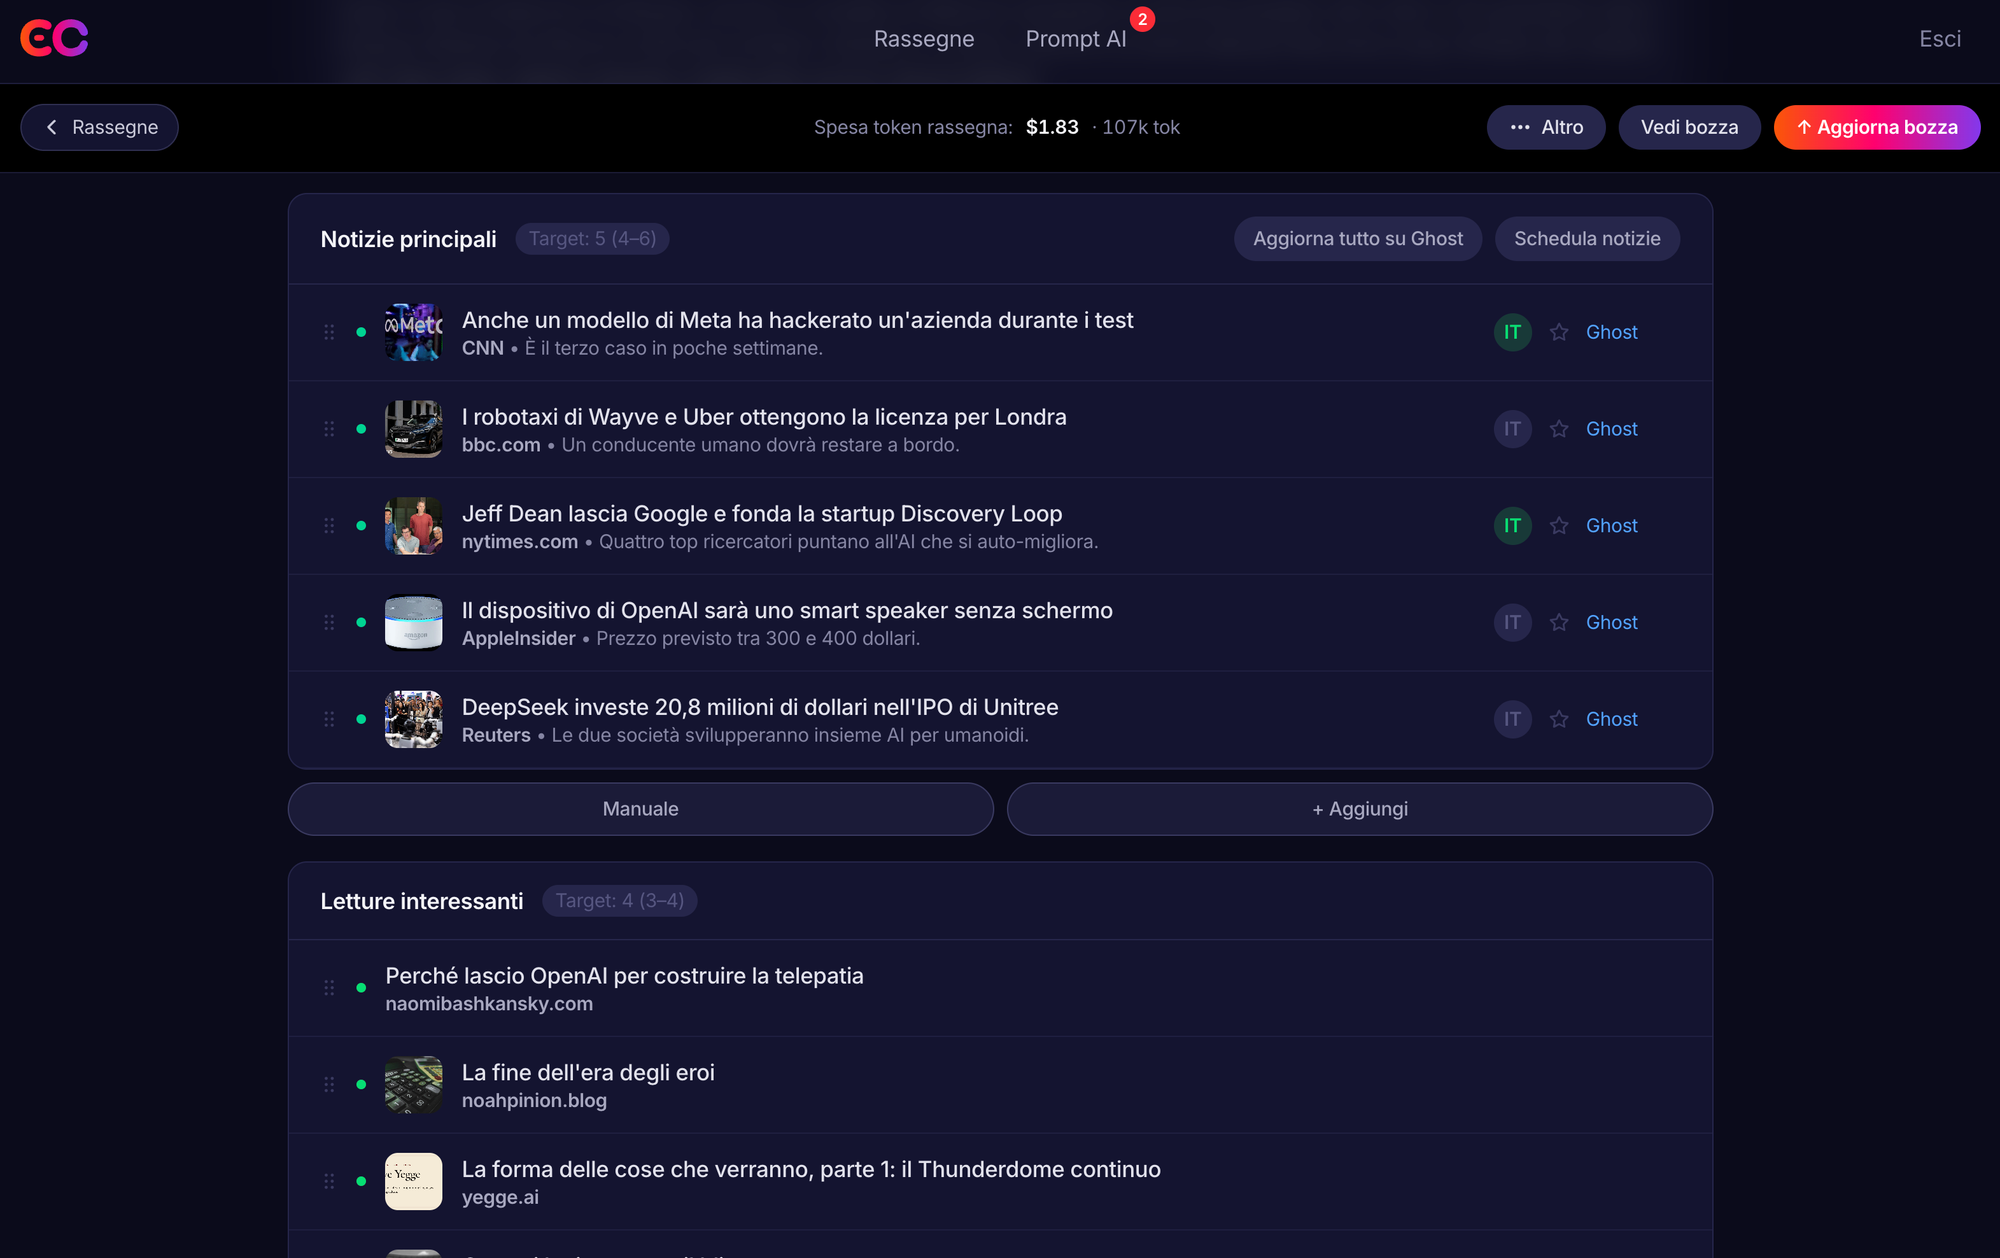Click the 'Target: 4 (3–4)' badge

pos(620,901)
